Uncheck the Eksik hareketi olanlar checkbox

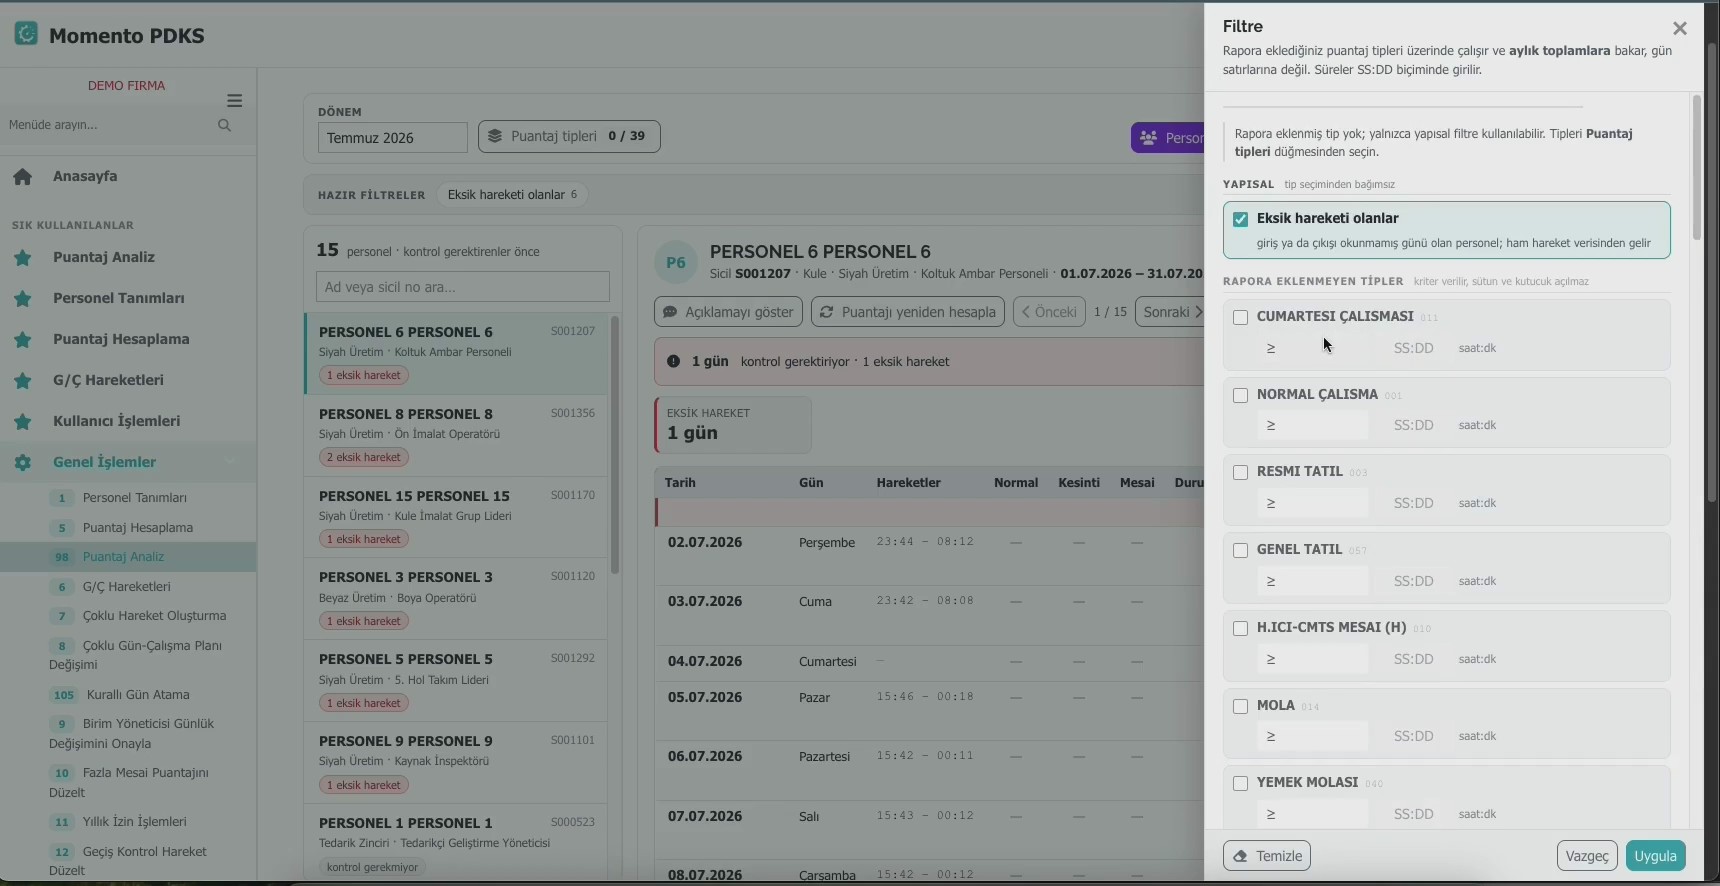(1241, 219)
